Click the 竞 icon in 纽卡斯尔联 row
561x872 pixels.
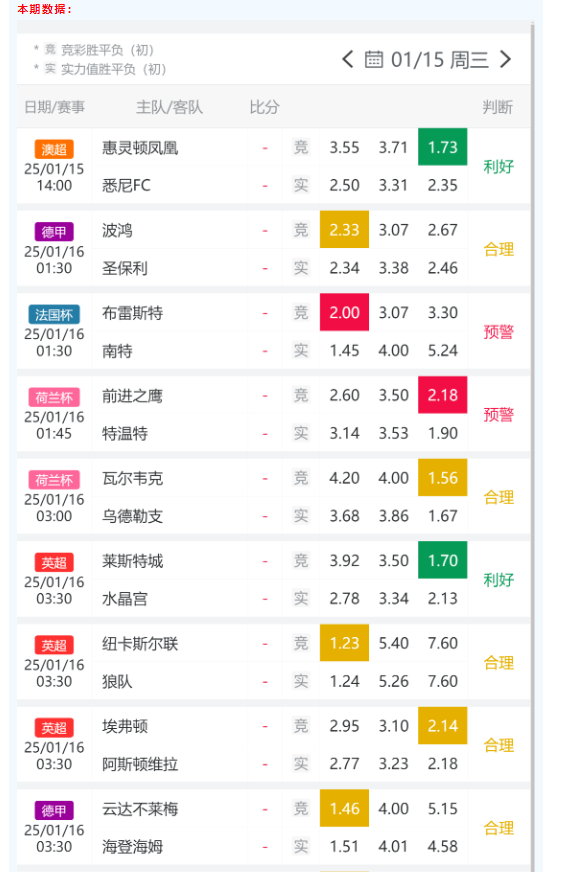pyautogui.click(x=301, y=643)
